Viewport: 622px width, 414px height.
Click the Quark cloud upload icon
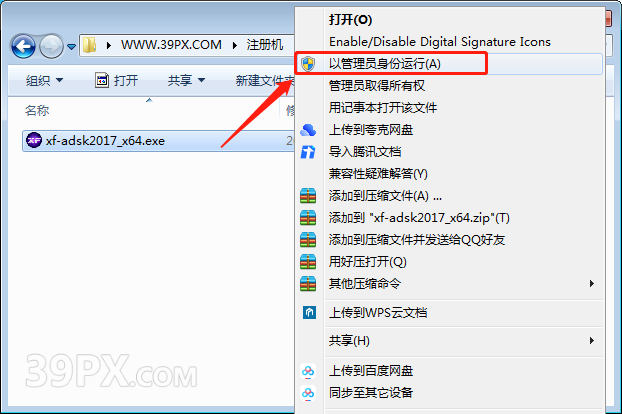pyautogui.click(x=308, y=130)
